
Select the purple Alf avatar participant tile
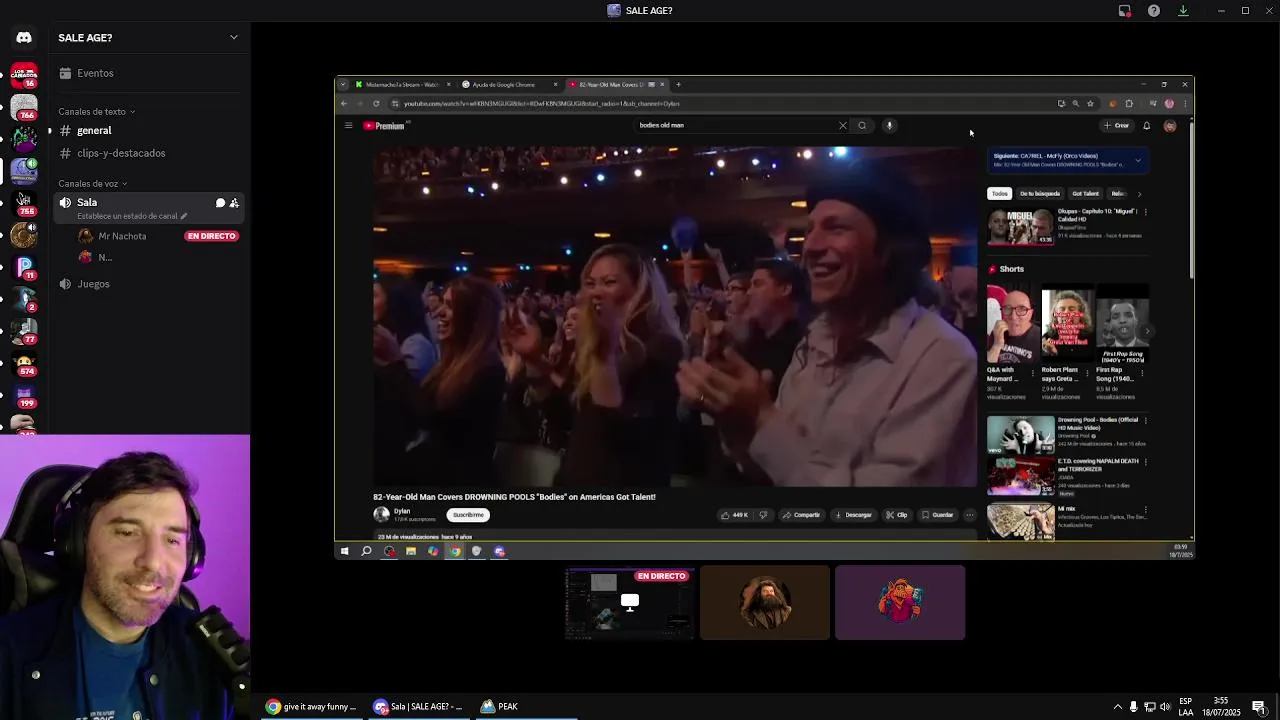(x=900, y=603)
